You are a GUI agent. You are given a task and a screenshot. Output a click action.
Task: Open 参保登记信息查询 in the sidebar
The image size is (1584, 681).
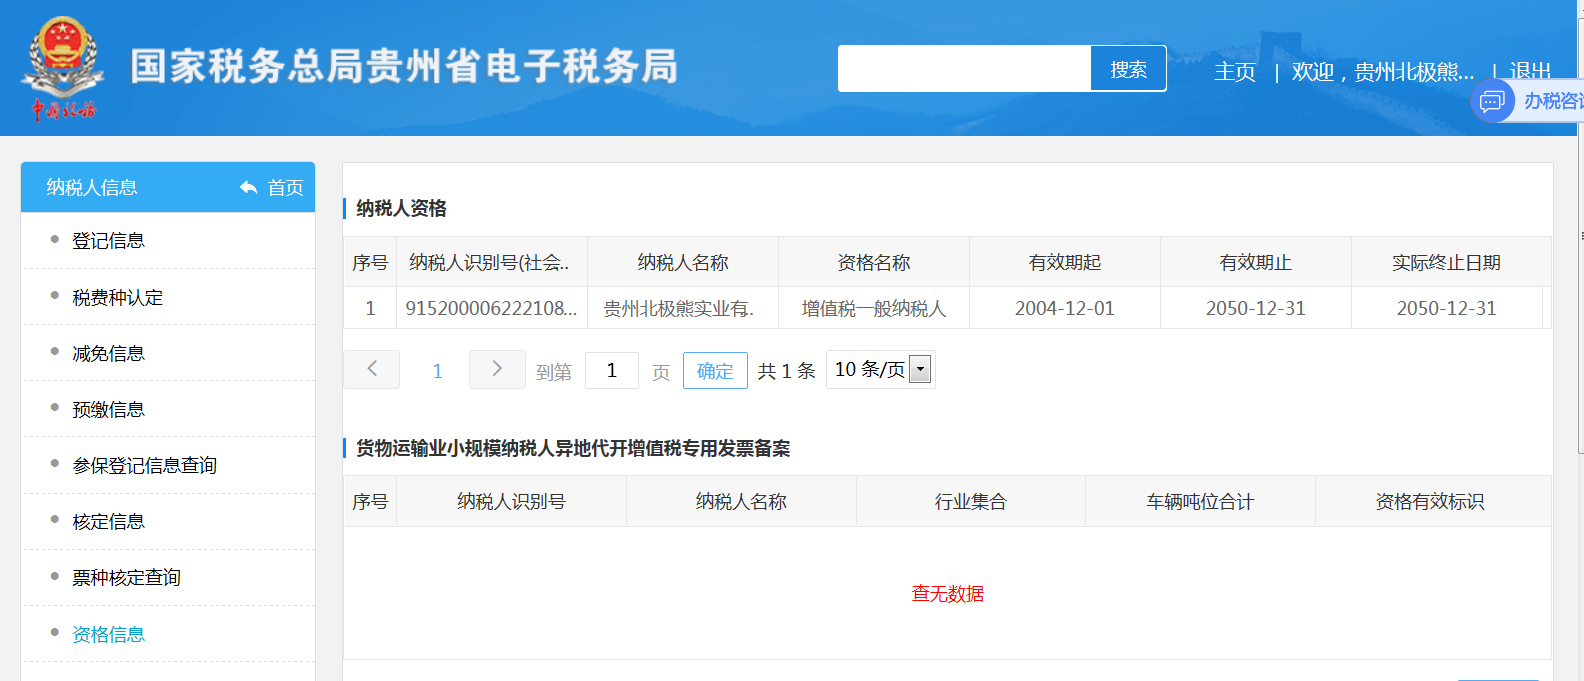[x=144, y=466]
